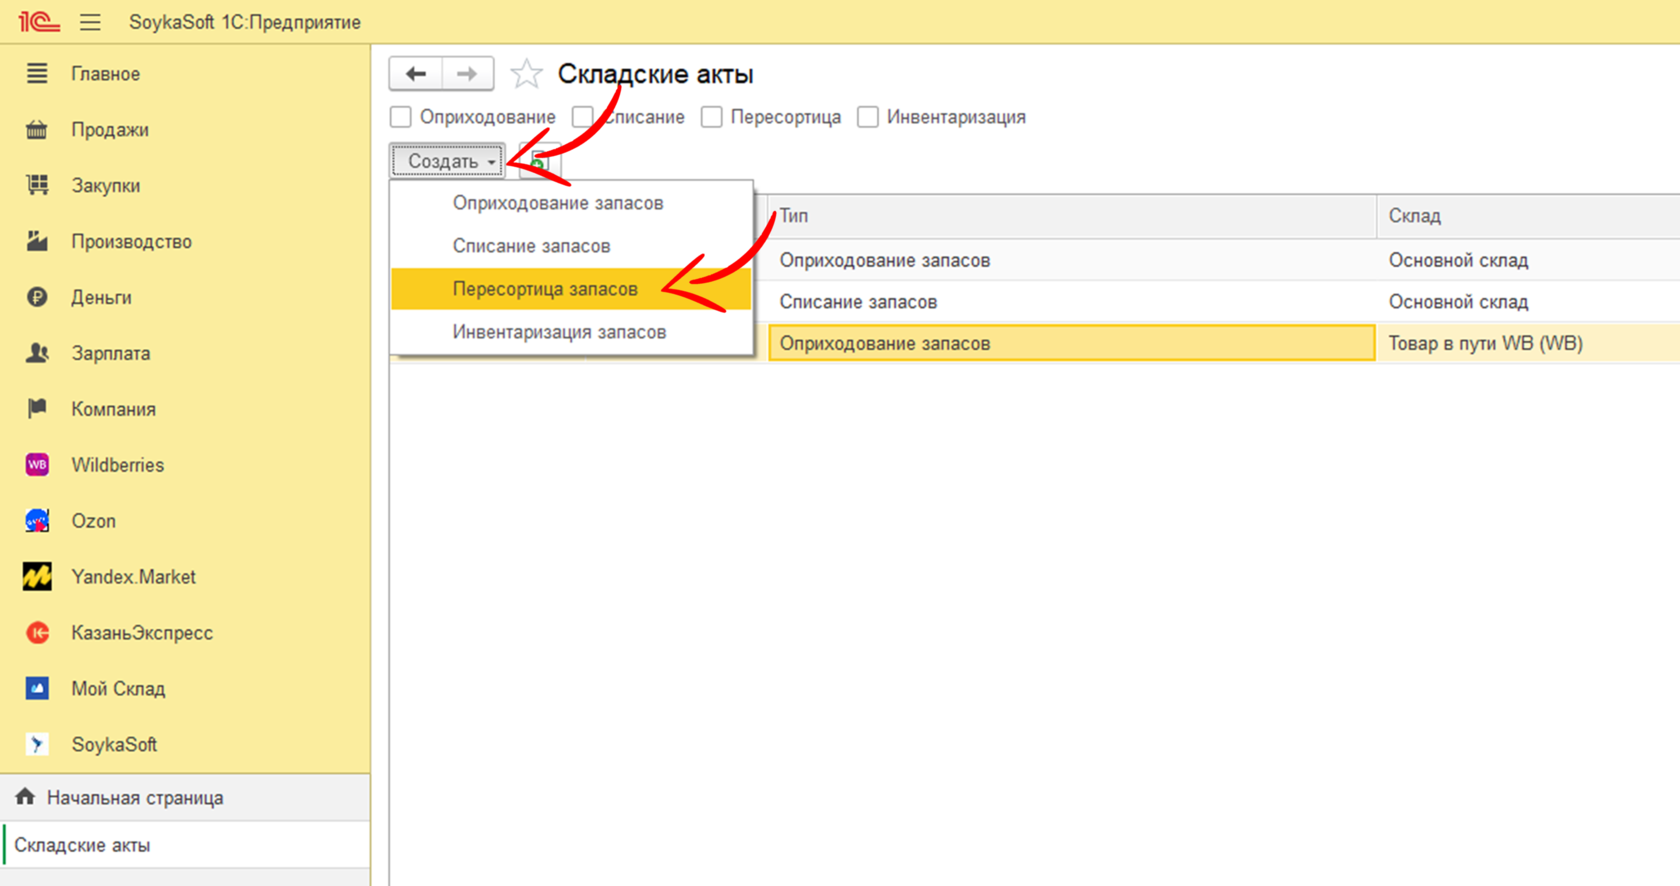Click Основной склад in the Списание запасов row

point(1528,302)
